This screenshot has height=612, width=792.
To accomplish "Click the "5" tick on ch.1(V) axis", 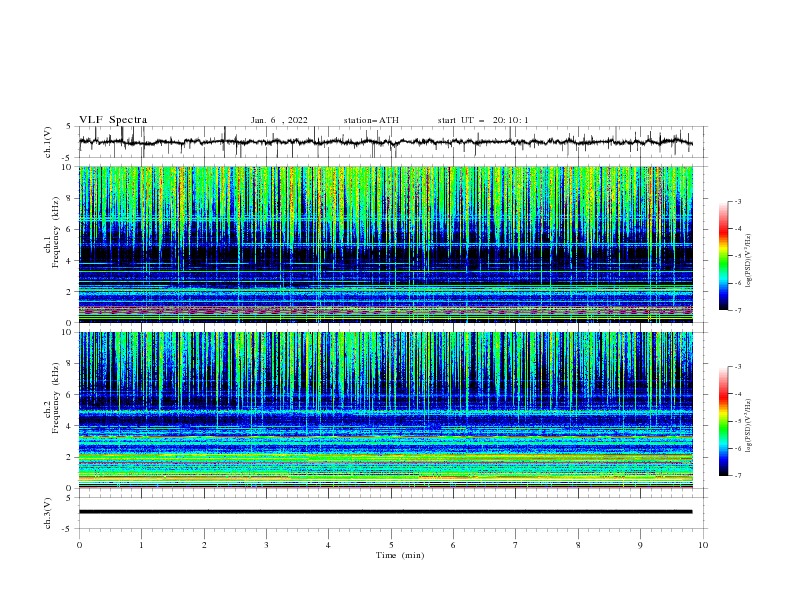I will tap(70, 126).
